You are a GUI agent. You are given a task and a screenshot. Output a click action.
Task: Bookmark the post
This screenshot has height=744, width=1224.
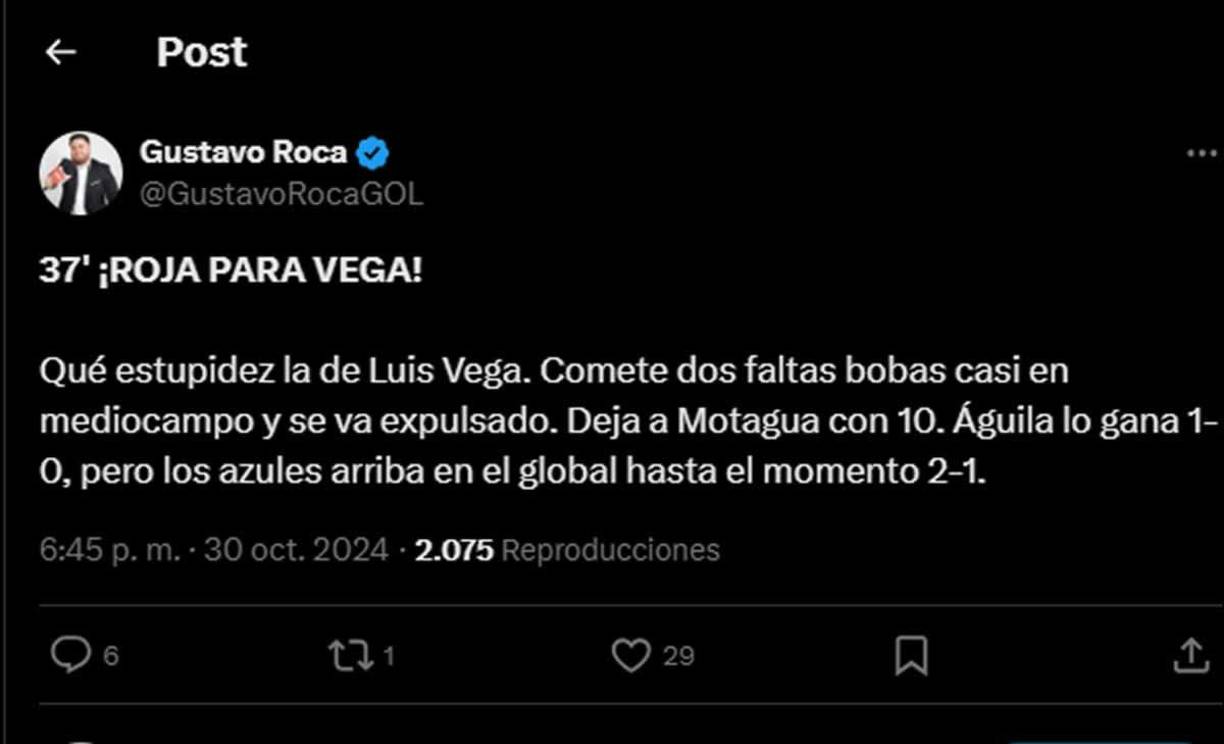pyautogui.click(x=912, y=656)
